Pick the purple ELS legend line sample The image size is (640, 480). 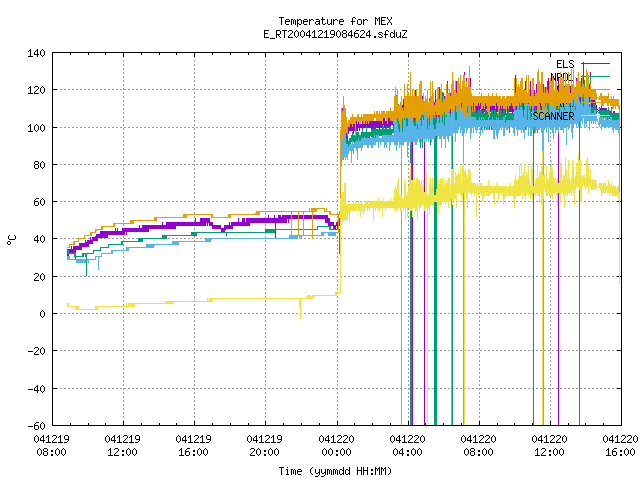[x=596, y=64]
